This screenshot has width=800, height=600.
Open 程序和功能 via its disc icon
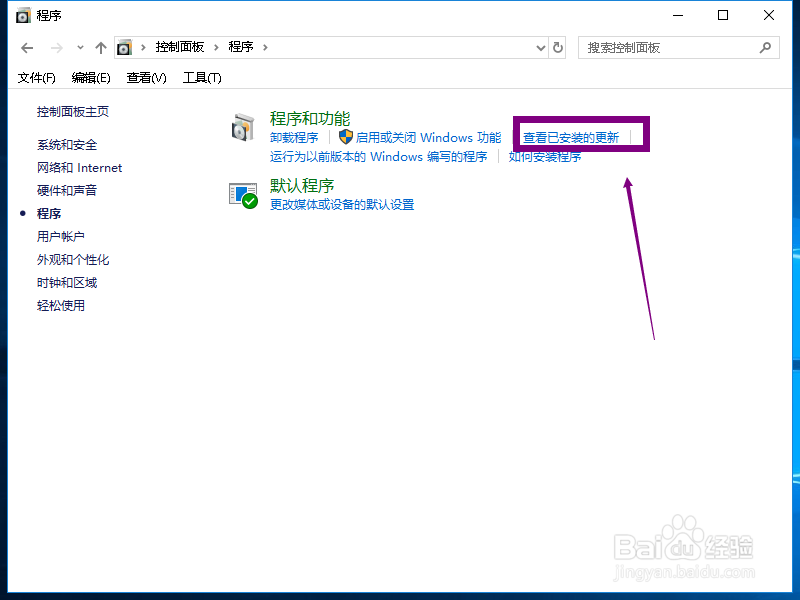point(243,127)
